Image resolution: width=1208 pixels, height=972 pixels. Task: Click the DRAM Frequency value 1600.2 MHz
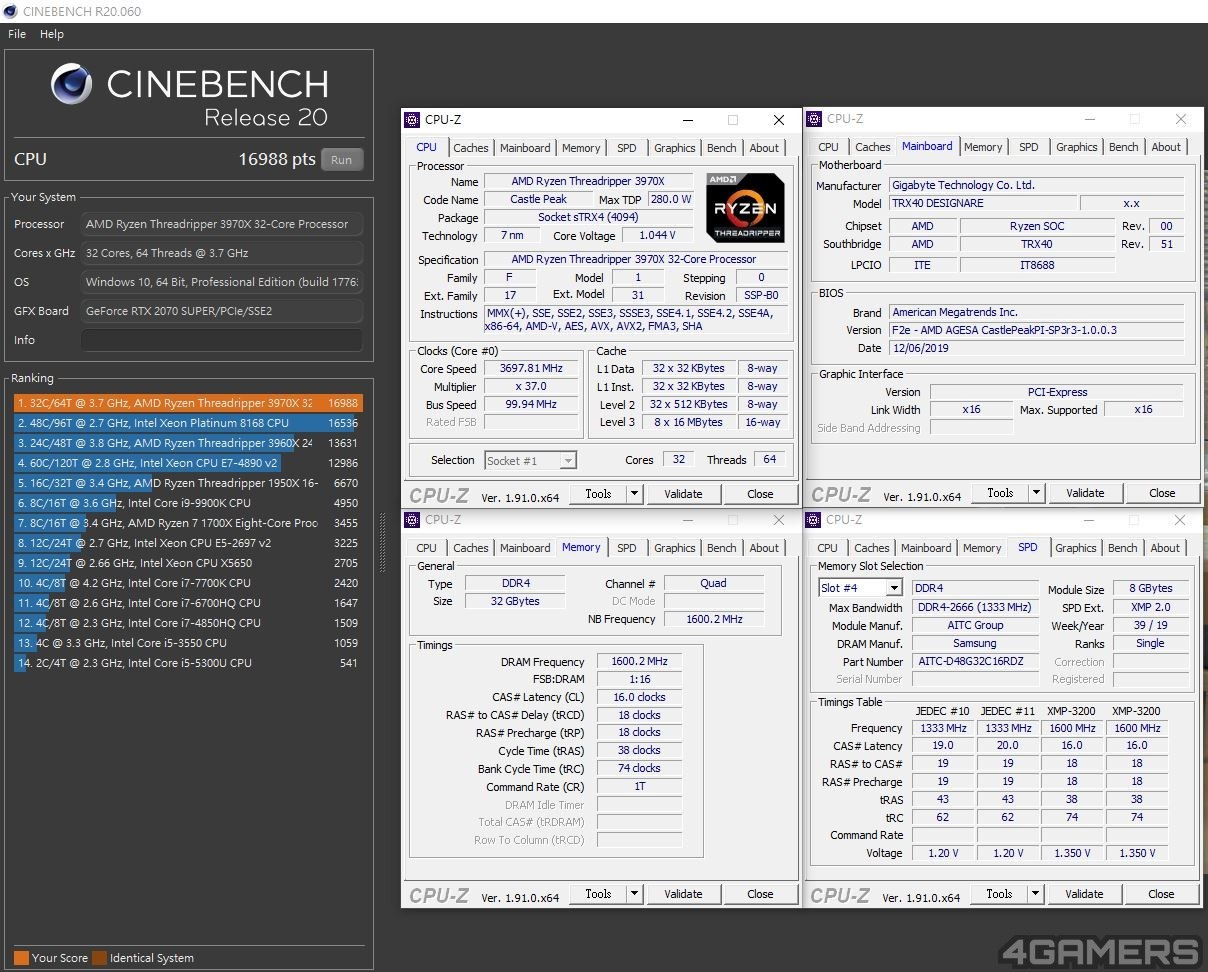(640, 662)
